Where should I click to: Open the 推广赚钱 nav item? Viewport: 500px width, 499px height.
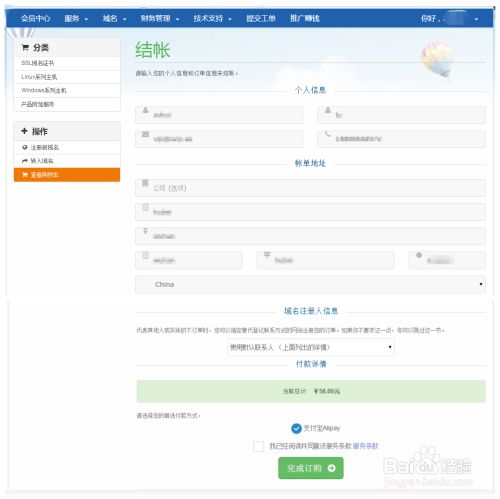(305, 18)
